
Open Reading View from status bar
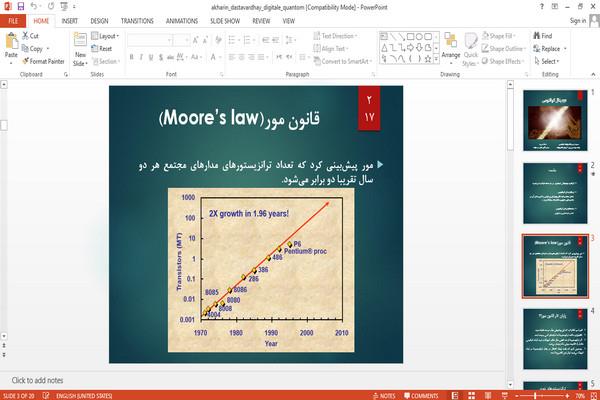(488, 395)
